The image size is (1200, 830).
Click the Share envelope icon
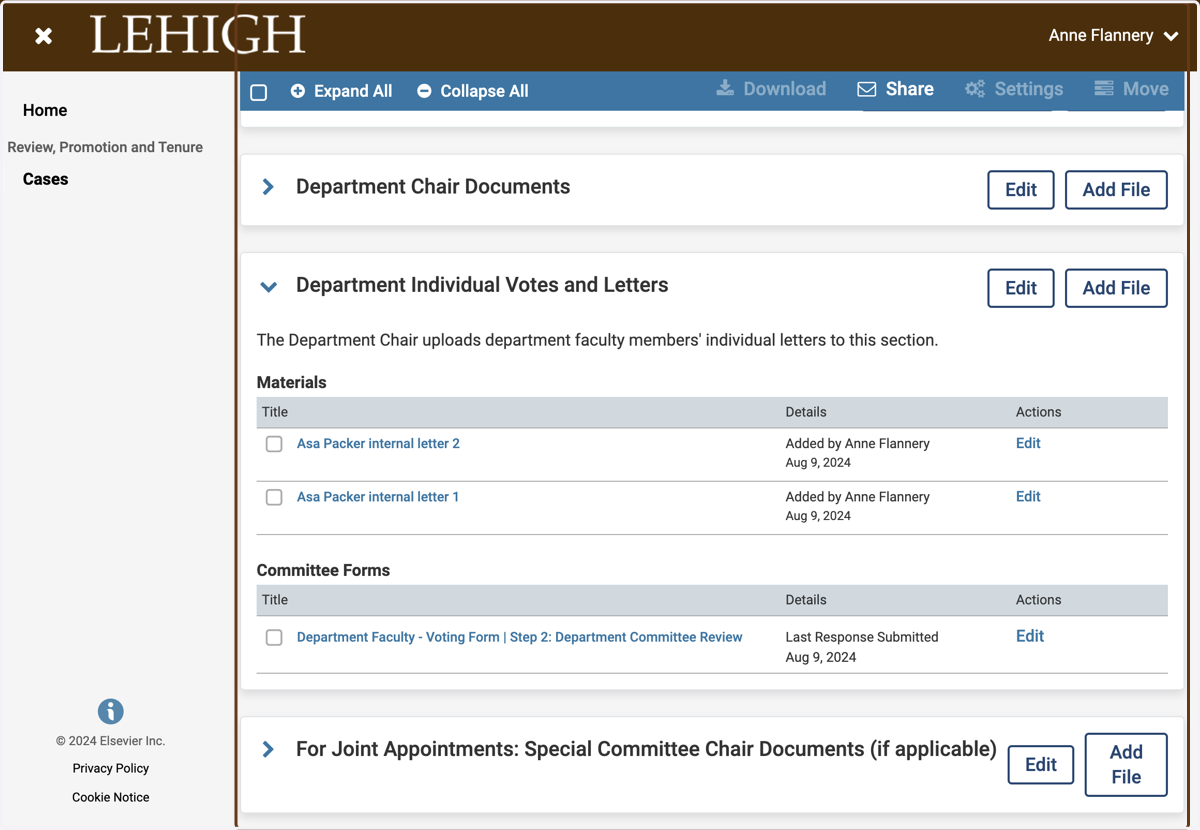tap(867, 89)
